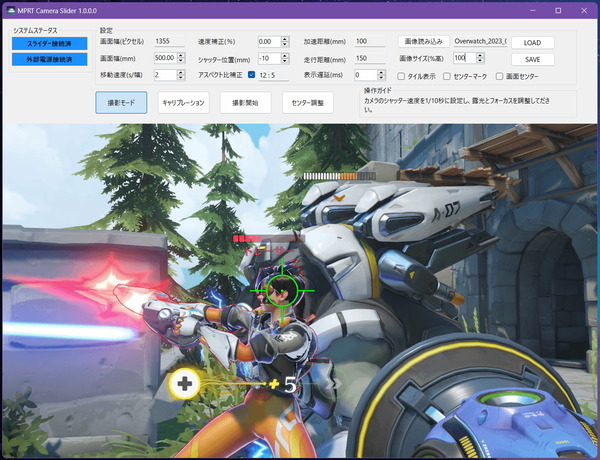Image resolution: width=600 pixels, height=460 pixels.
Task: Click the LOAD button
Action: [533, 43]
